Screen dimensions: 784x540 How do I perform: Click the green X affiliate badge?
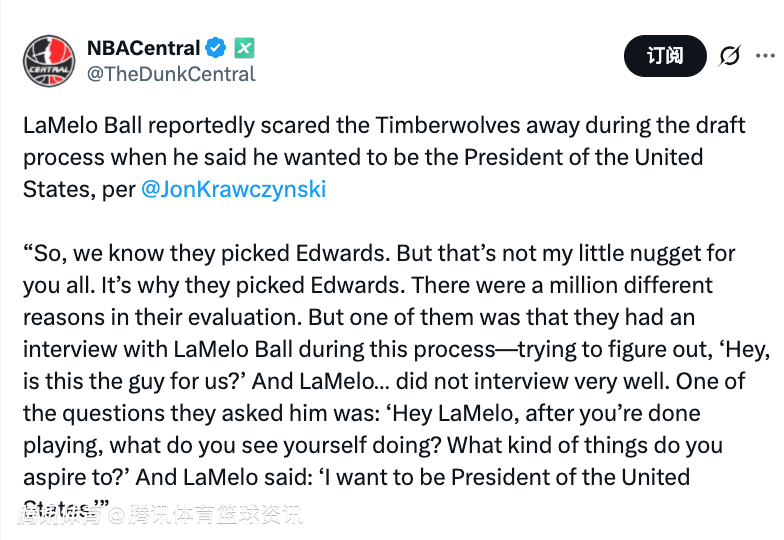click(x=245, y=47)
